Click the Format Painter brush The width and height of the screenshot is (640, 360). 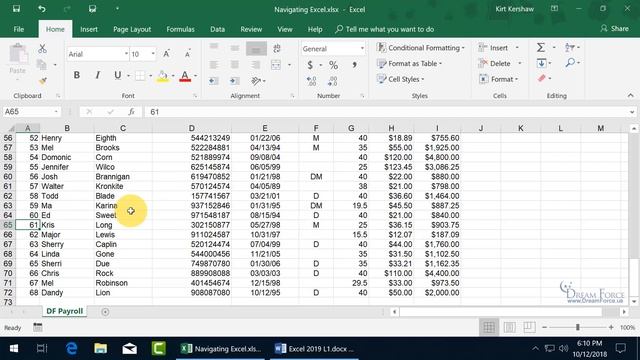click(42, 81)
